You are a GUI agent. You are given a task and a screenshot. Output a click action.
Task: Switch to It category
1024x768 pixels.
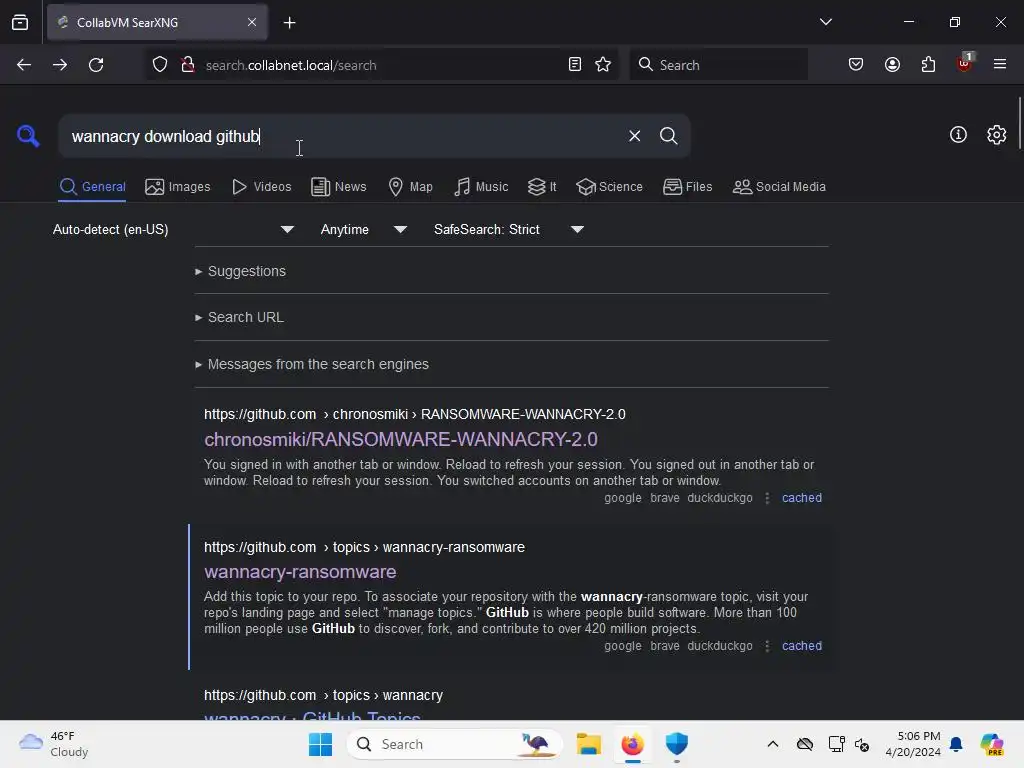pyautogui.click(x=542, y=187)
